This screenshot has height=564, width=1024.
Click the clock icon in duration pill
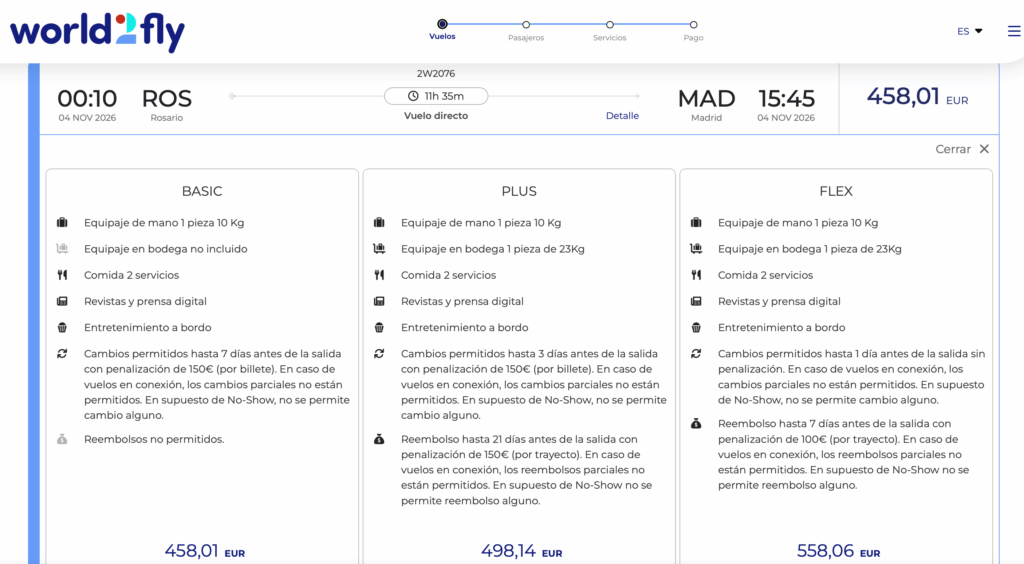[413, 96]
